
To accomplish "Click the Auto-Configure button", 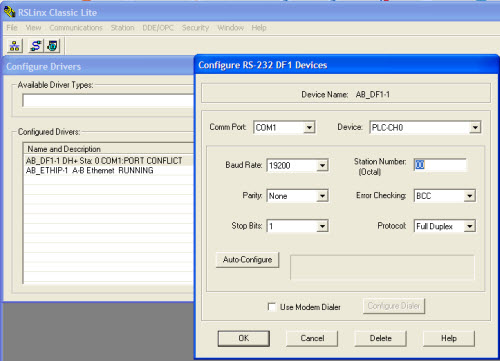I will [x=247, y=260].
